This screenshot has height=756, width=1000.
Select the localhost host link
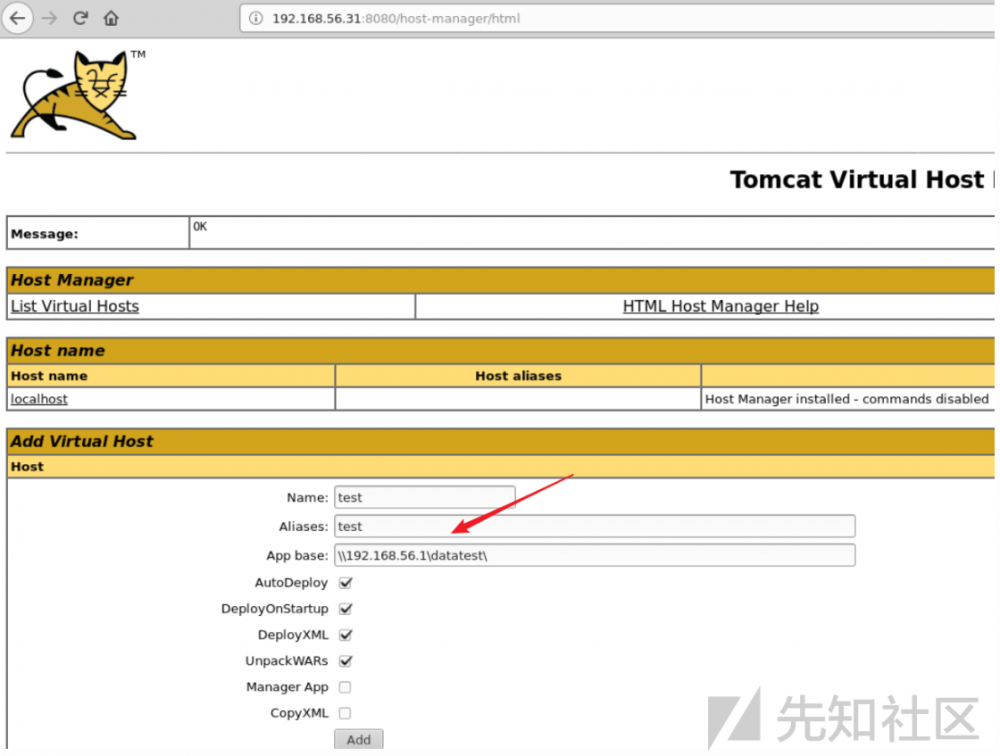(38, 398)
